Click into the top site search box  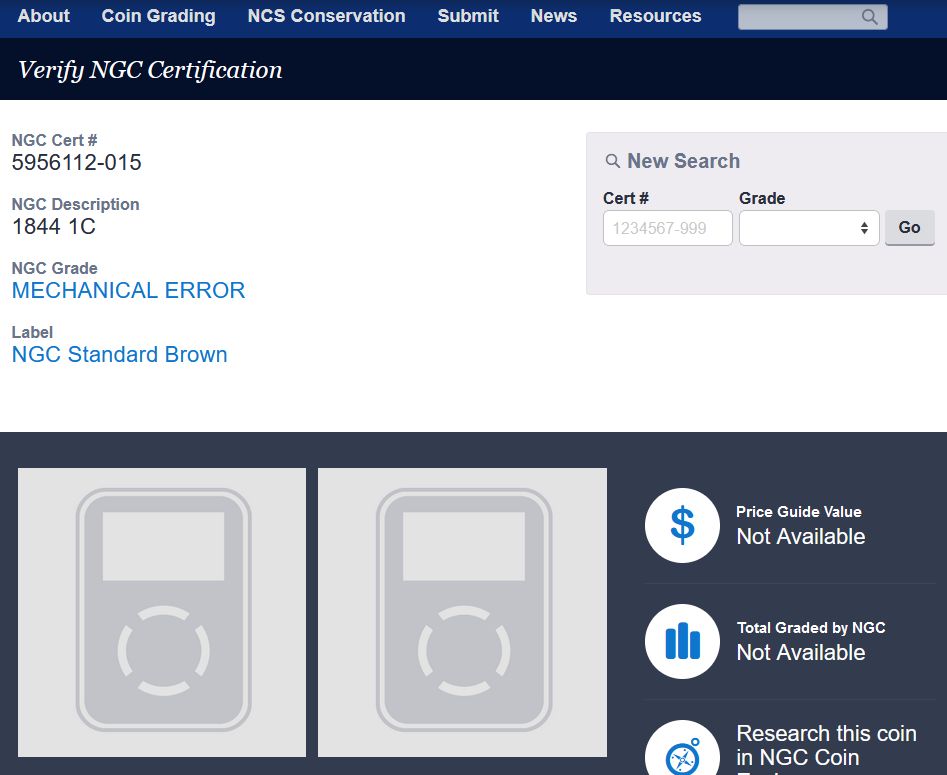click(x=798, y=17)
